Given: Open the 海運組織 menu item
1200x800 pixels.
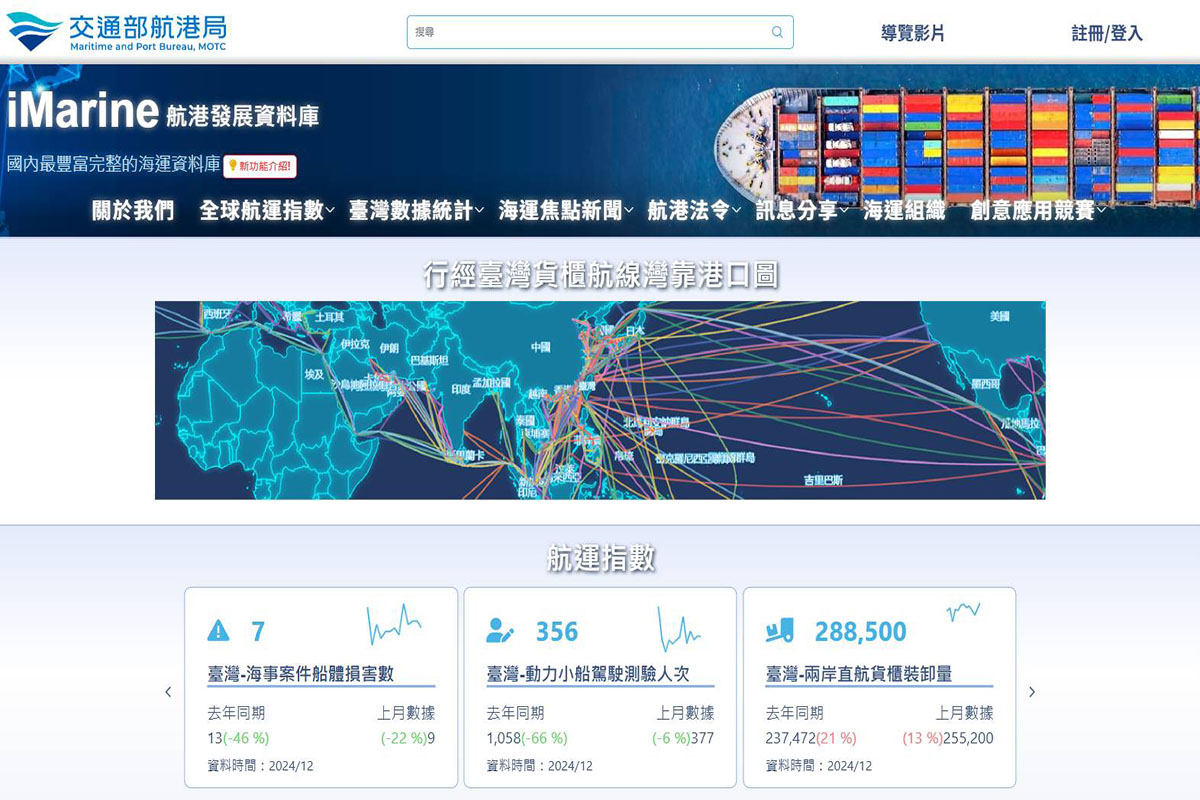Looking at the screenshot, I should [904, 210].
